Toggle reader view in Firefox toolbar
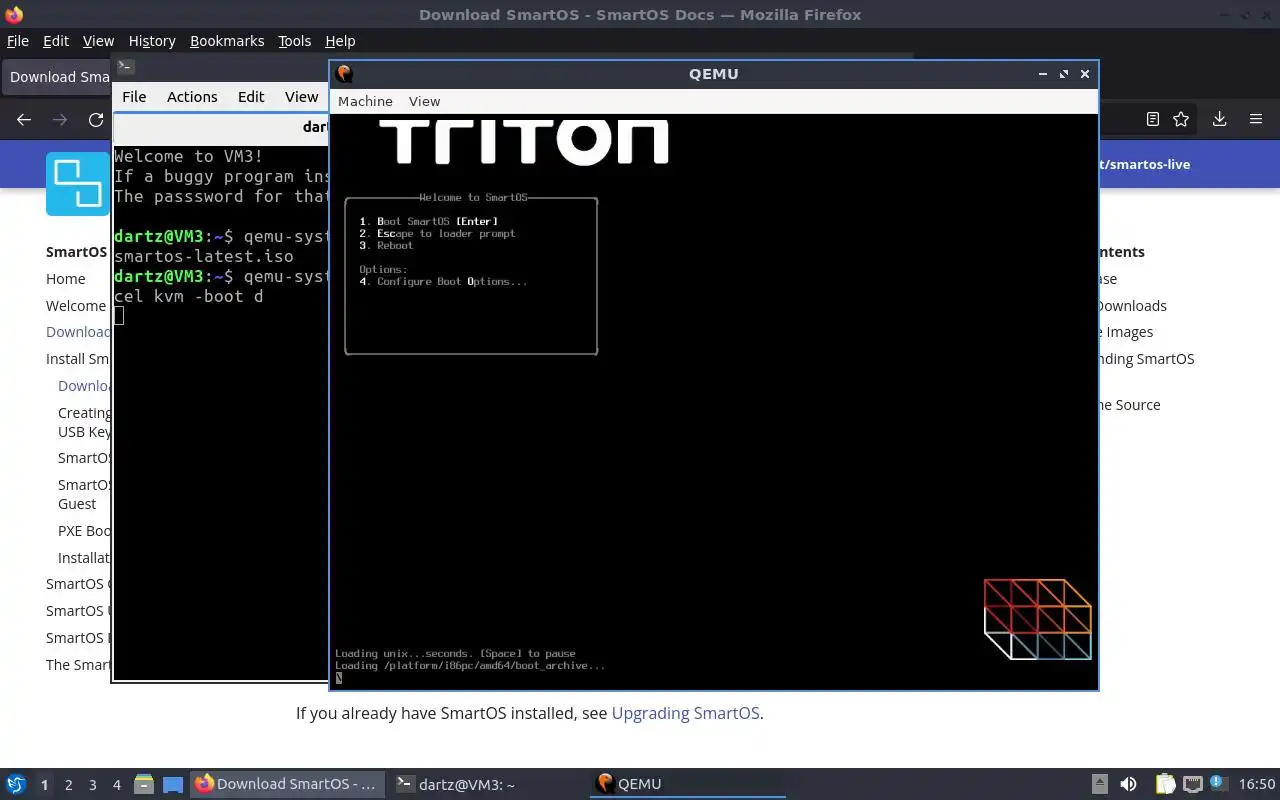Image resolution: width=1280 pixels, height=800 pixels. 1152,119
